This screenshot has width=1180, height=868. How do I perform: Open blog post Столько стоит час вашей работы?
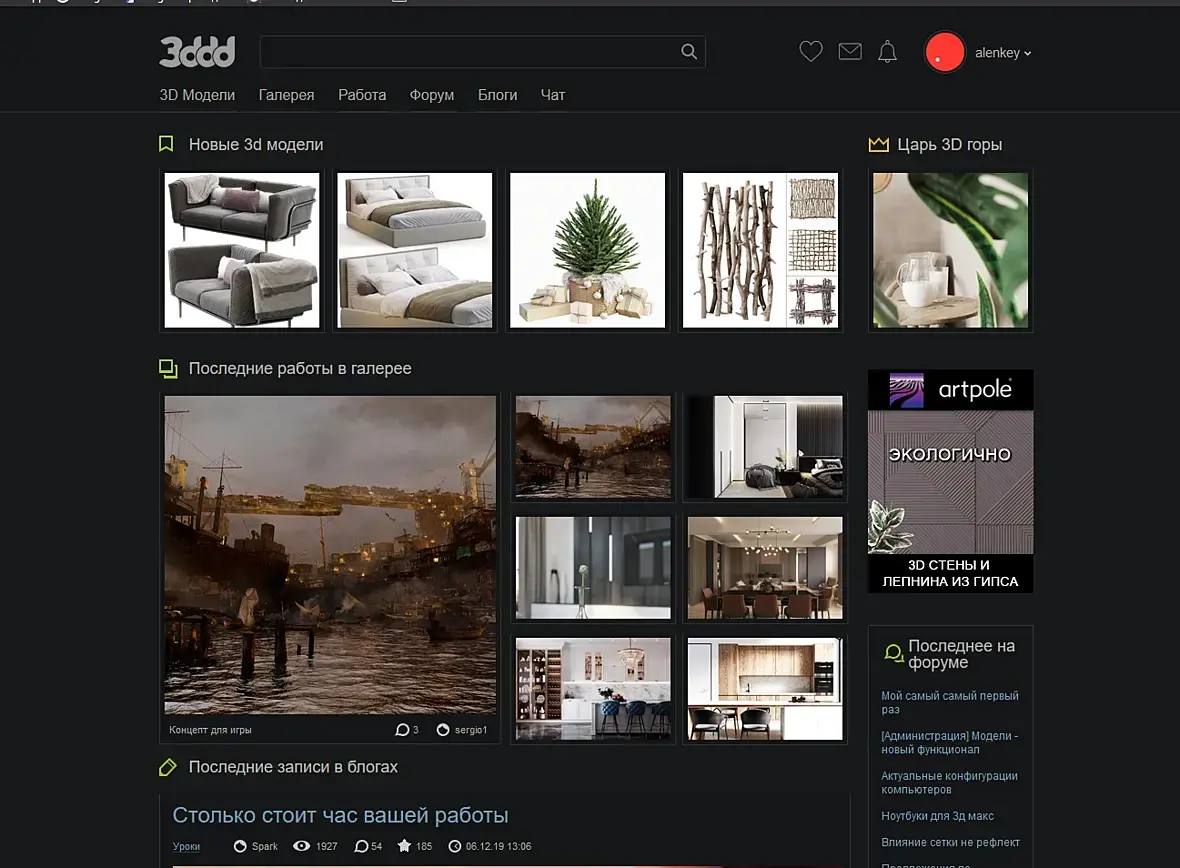[x=340, y=815]
